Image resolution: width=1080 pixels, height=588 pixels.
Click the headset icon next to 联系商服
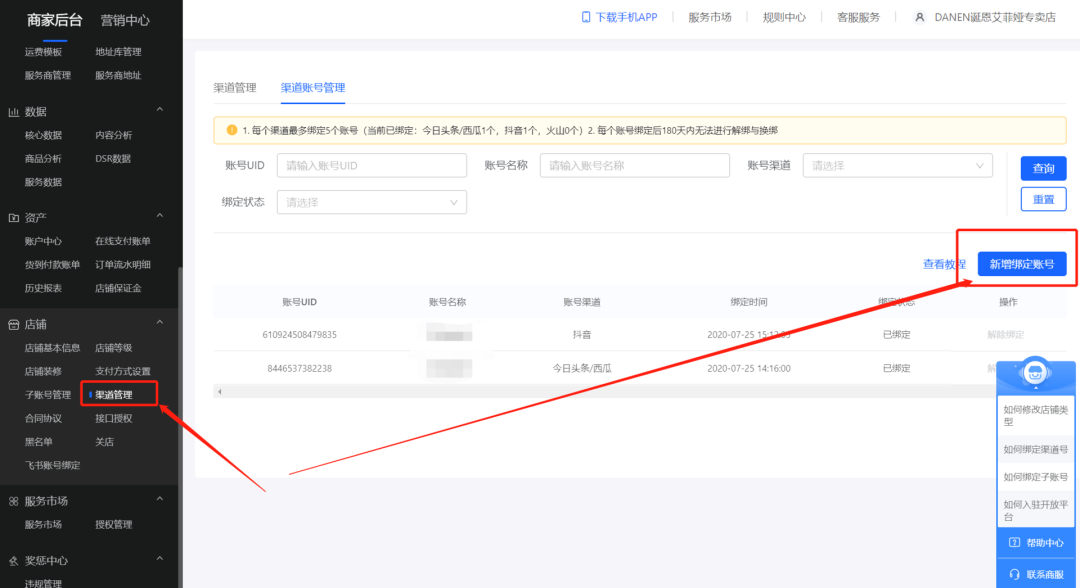tap(1012, 573)
